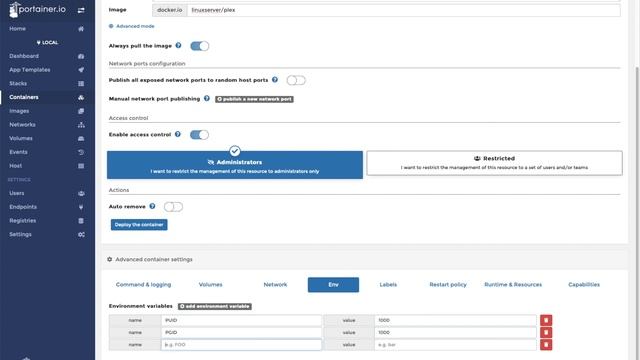Open Networks in sidebar
The height and width of the screenshot is (360, 640).
click(x=22, y=125)
